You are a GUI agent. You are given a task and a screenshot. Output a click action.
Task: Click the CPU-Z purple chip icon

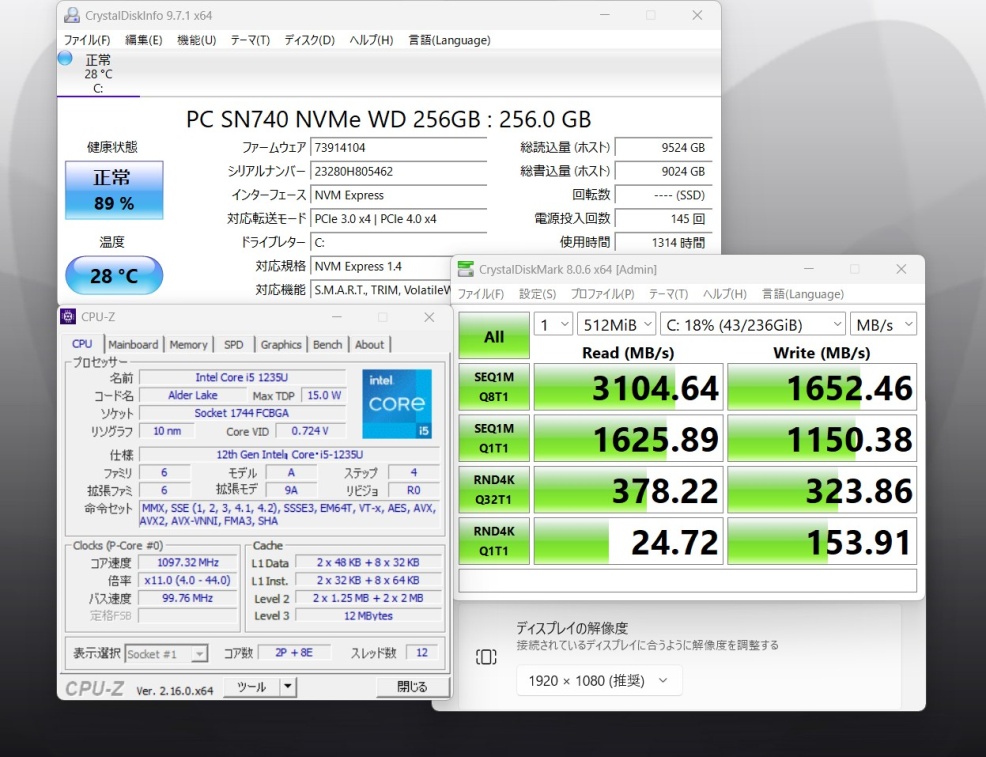coord(68,317)
